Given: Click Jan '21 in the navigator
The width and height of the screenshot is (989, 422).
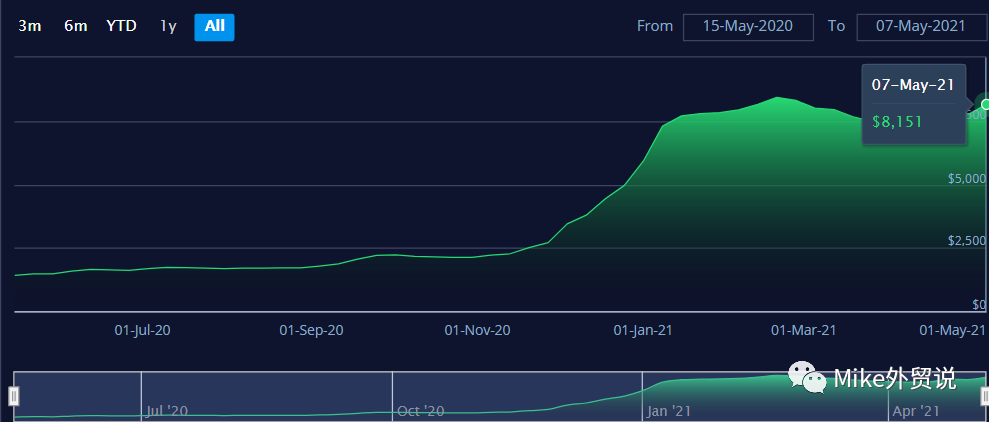Looking at the screenshot, I should click(669, 411).
